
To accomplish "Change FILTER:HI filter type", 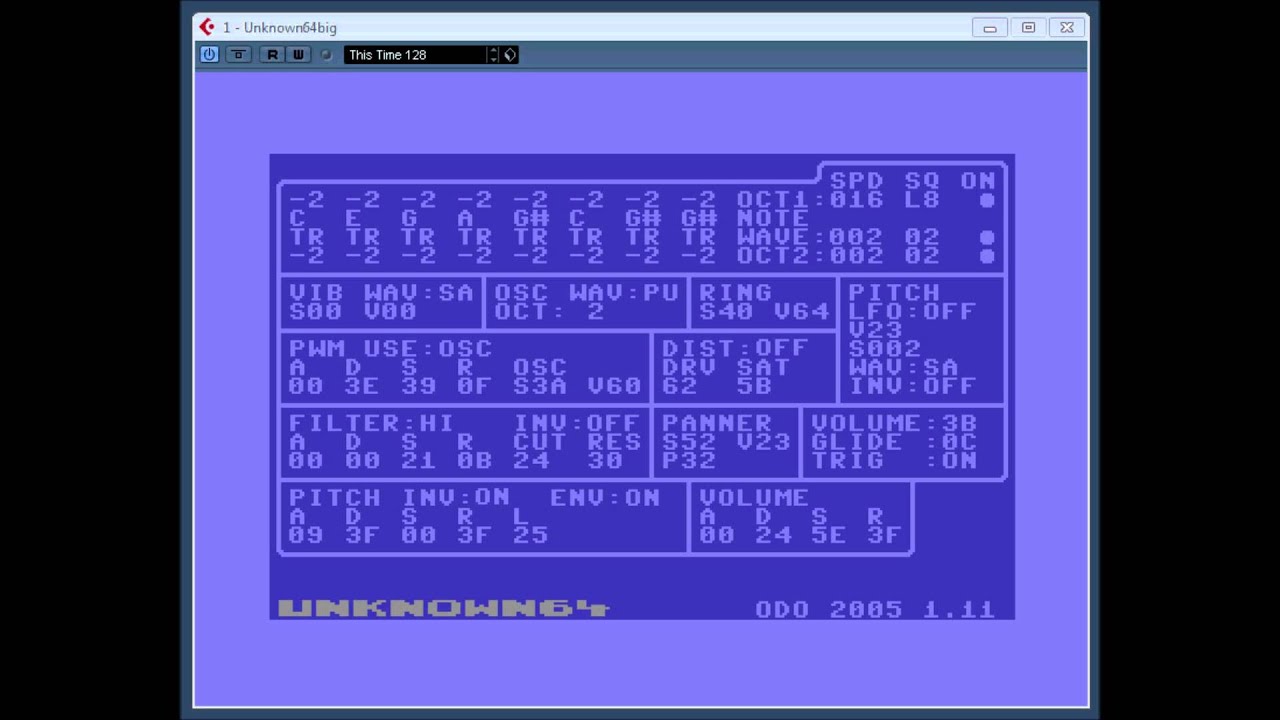I will point(372,424).
